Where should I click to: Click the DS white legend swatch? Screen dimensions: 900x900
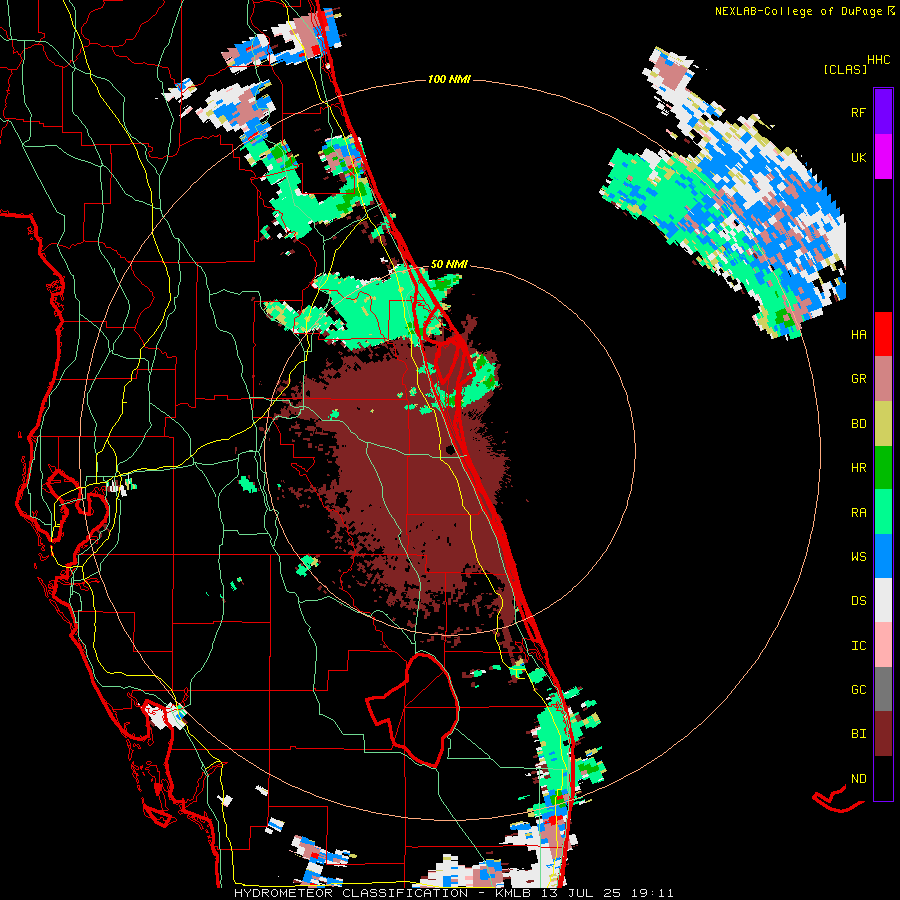coord(883,600)
